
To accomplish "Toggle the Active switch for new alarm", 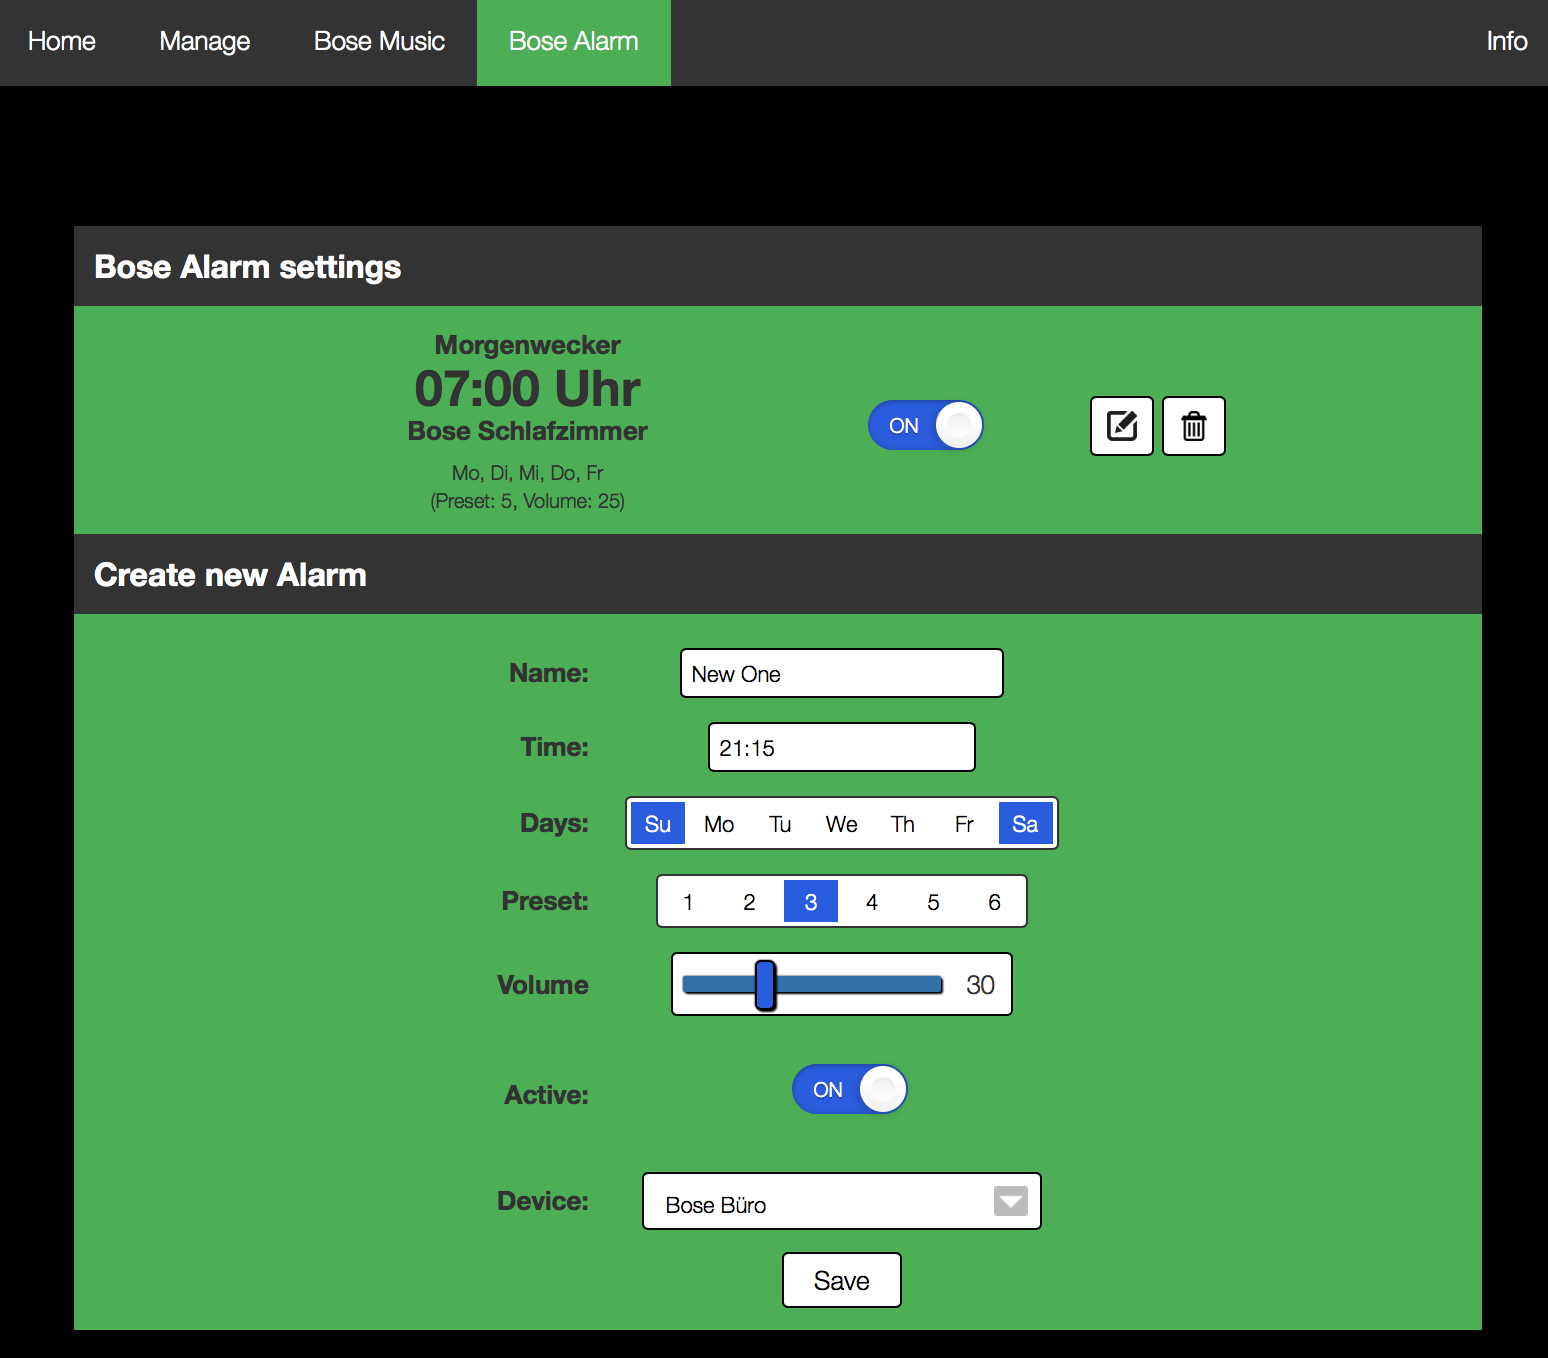I will [x=849, y=1089].
